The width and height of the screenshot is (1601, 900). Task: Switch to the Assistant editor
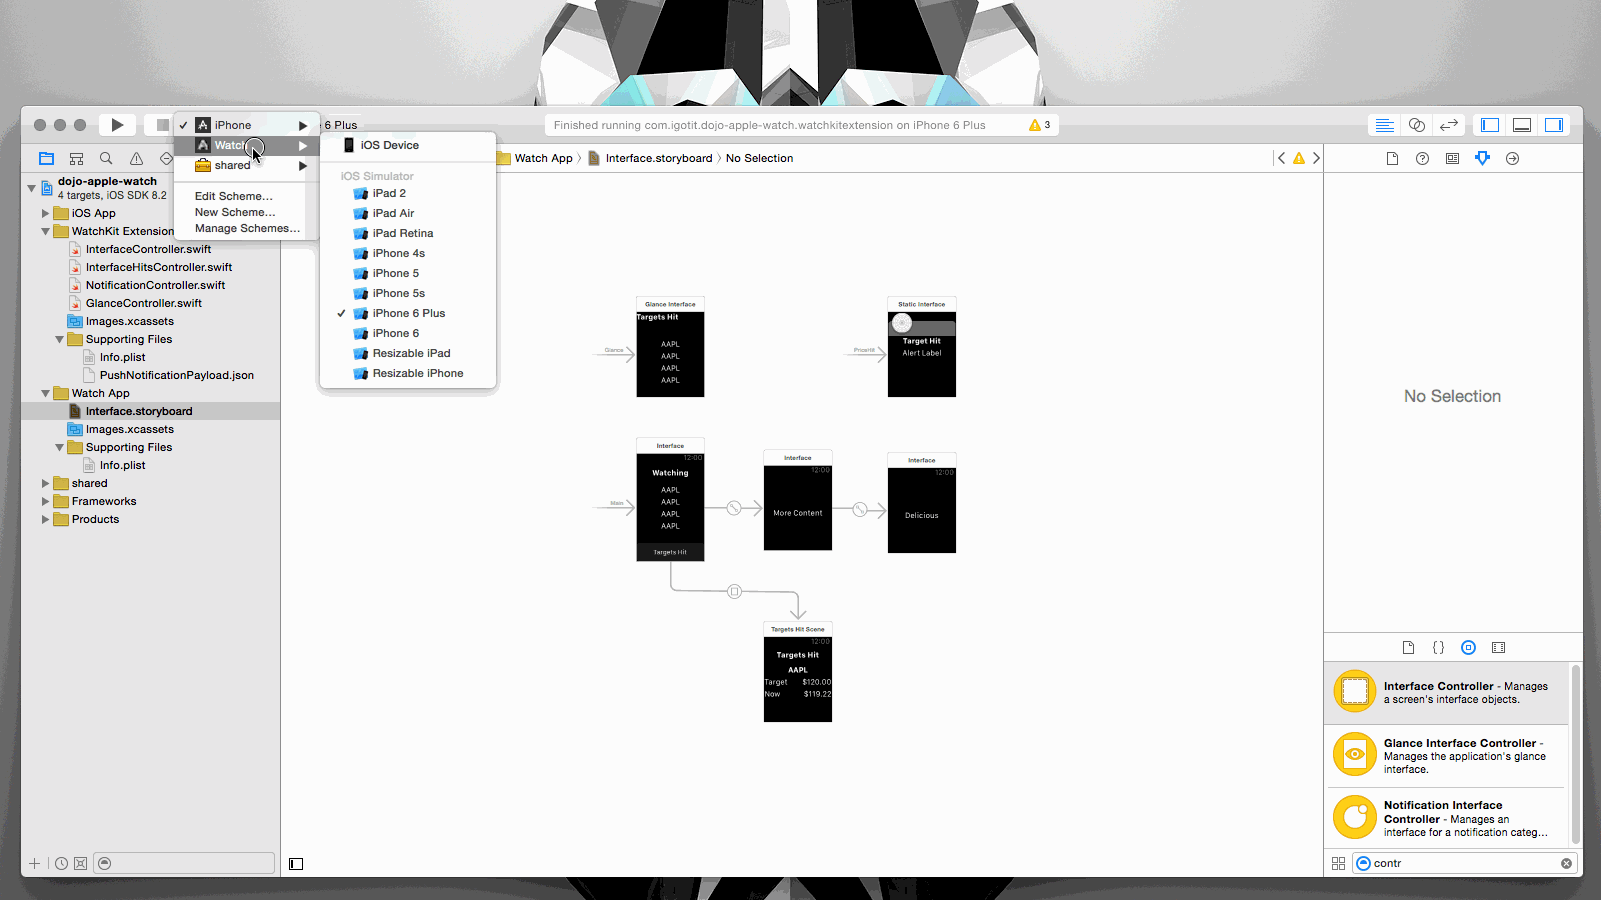click(x=1416, y=125)
